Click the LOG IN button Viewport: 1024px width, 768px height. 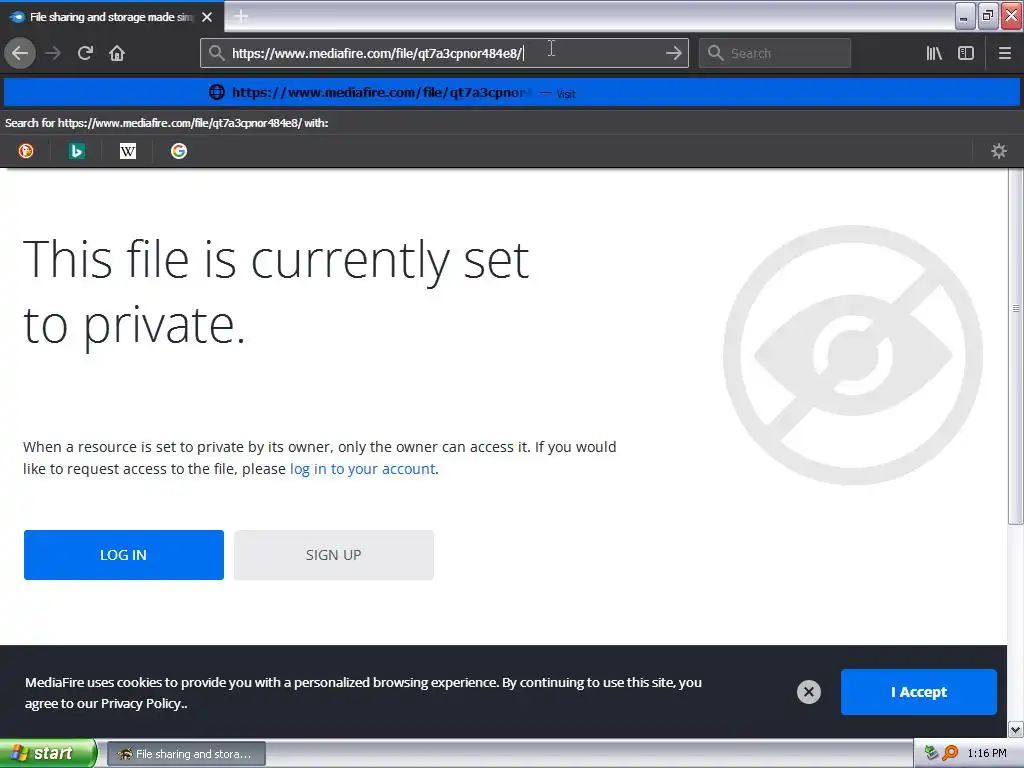pos(123,554)
